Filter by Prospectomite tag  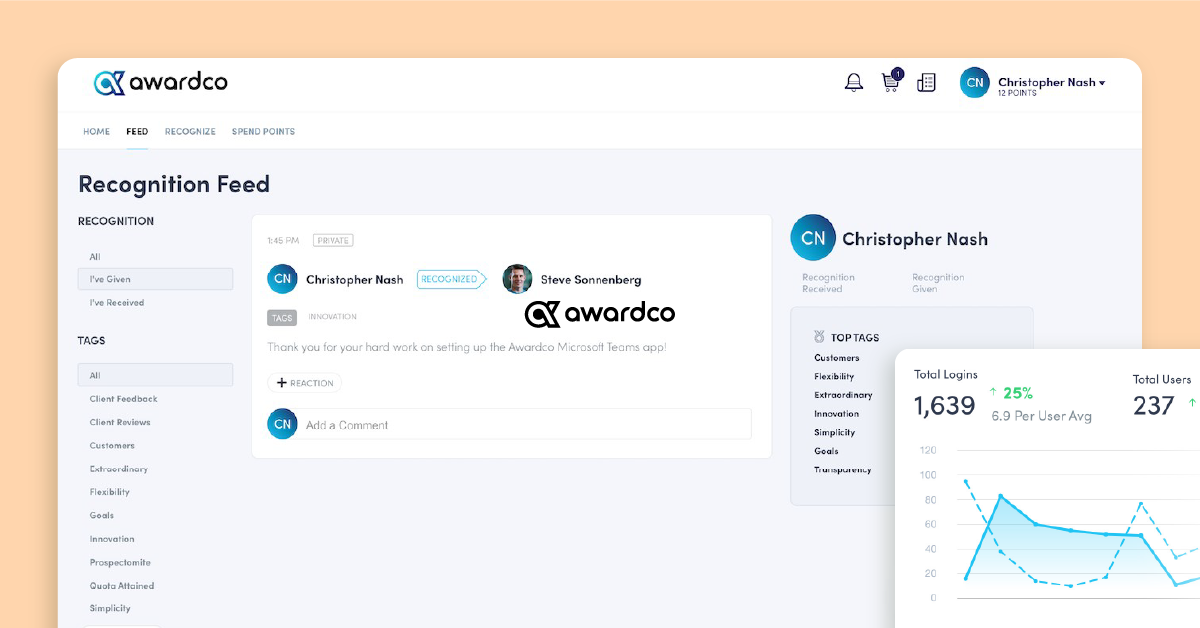[120, 562]
